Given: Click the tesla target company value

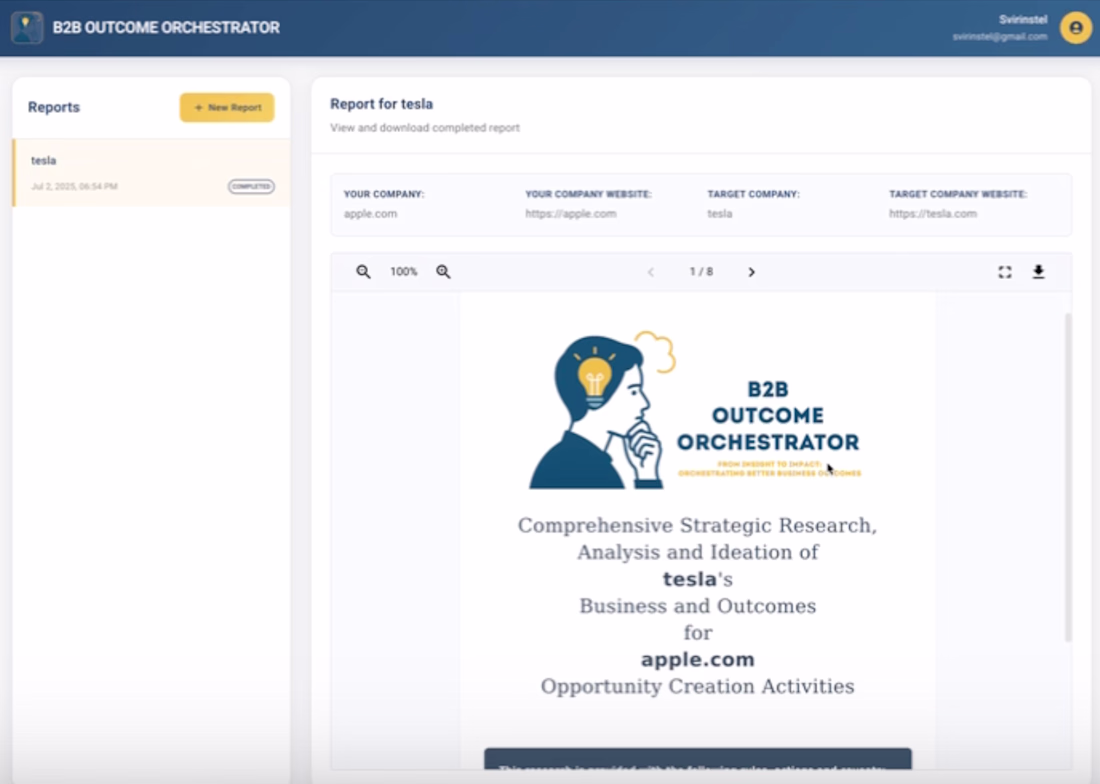Looking at the screenshot, I should (720, 214).
